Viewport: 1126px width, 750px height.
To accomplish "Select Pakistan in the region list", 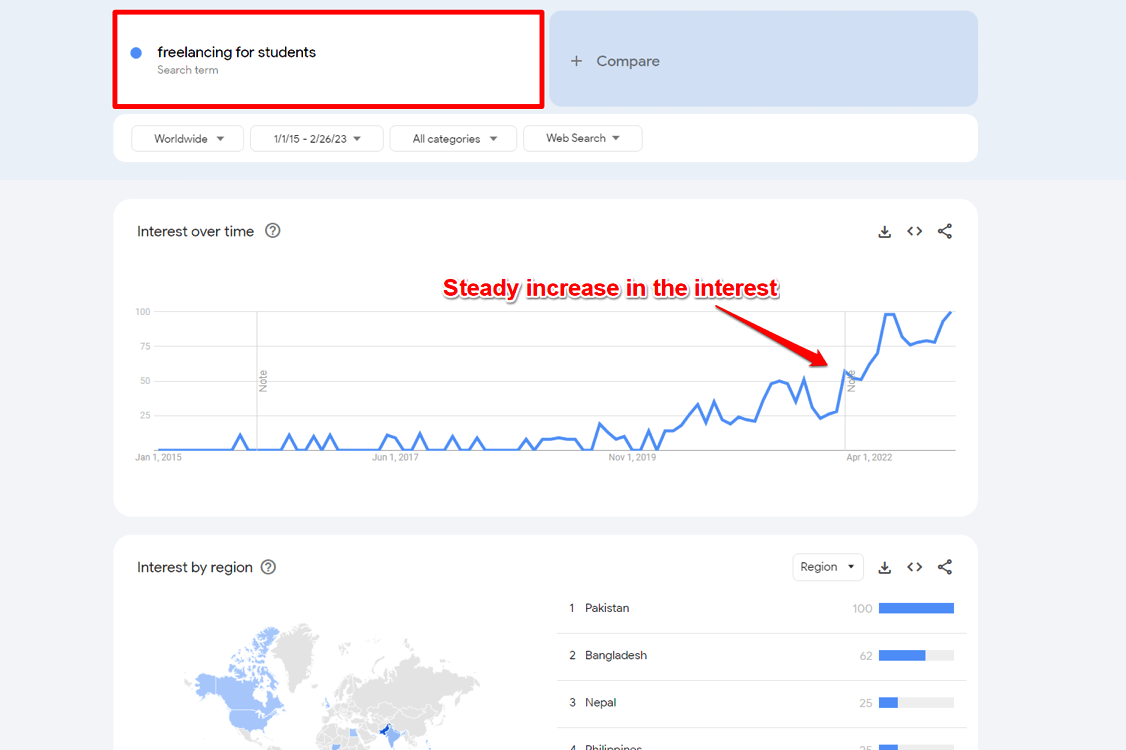I will pos(608,607).
